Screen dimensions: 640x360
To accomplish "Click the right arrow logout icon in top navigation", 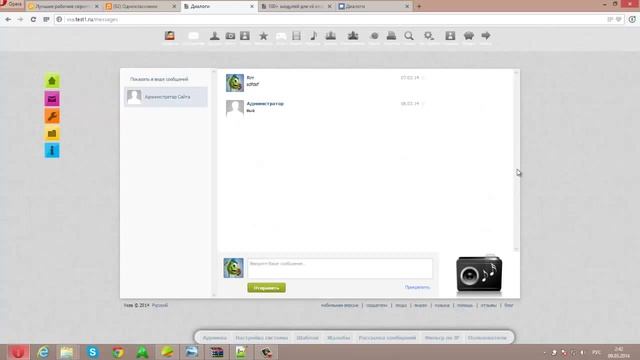I will pos(486,36).
